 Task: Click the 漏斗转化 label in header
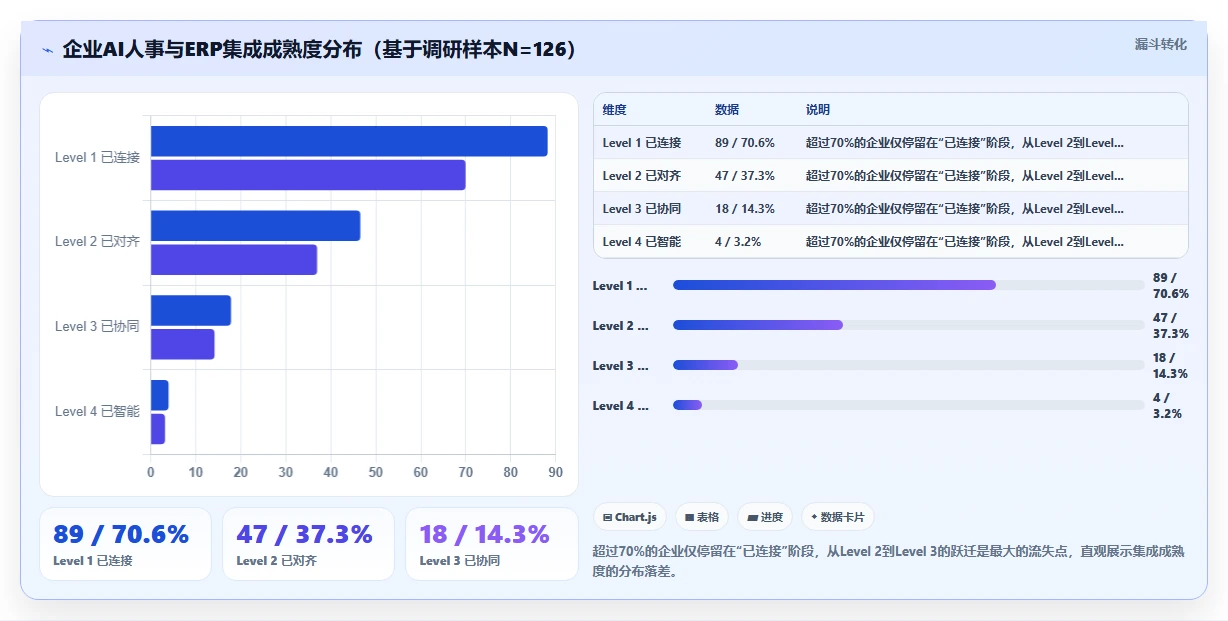[1161, 44]
